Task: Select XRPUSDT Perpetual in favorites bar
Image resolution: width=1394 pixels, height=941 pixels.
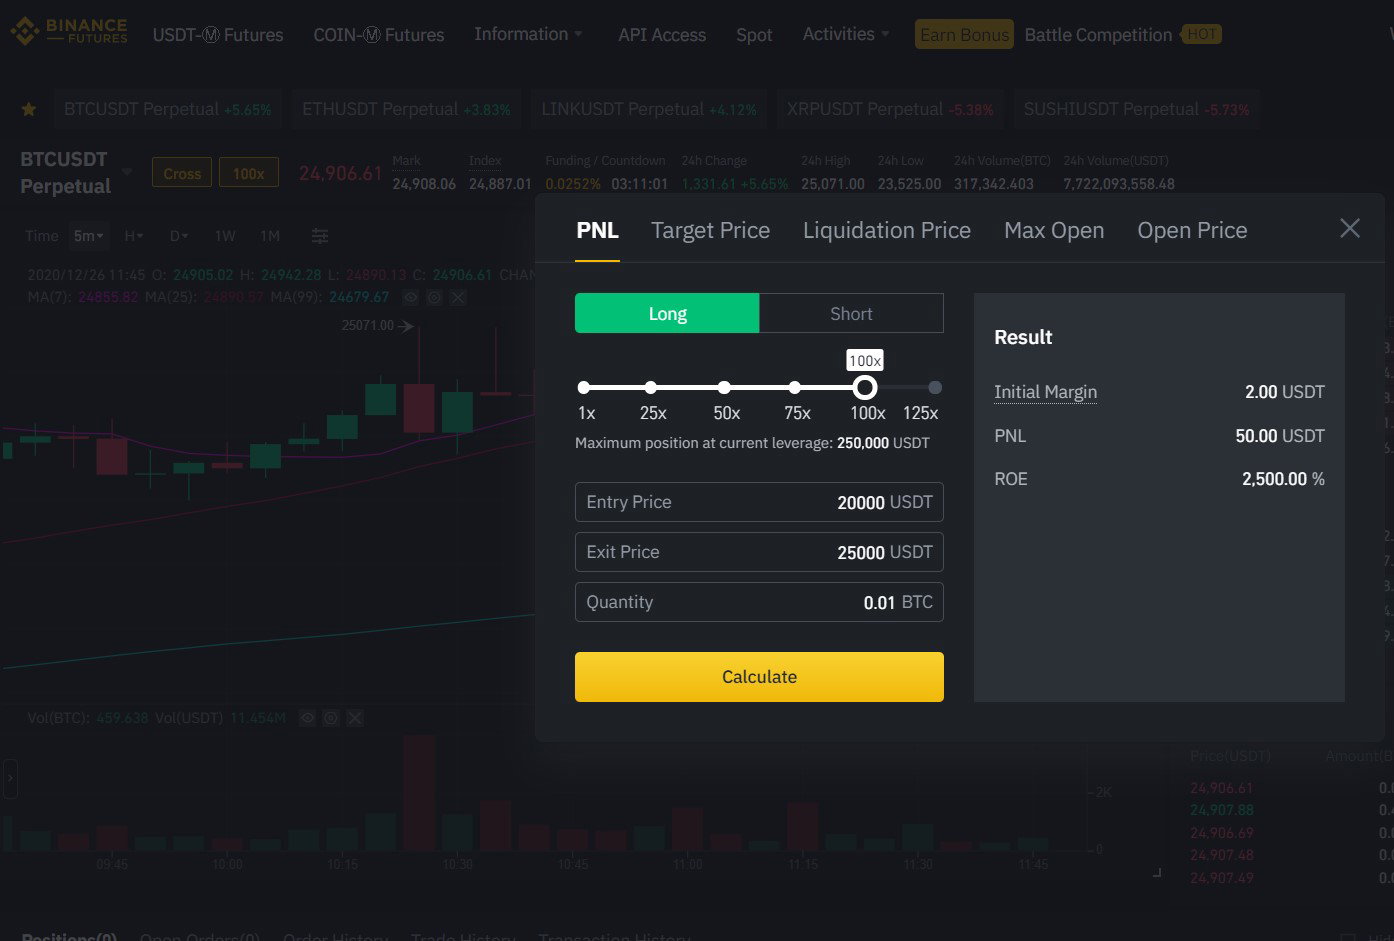Action: coord(890,109)
